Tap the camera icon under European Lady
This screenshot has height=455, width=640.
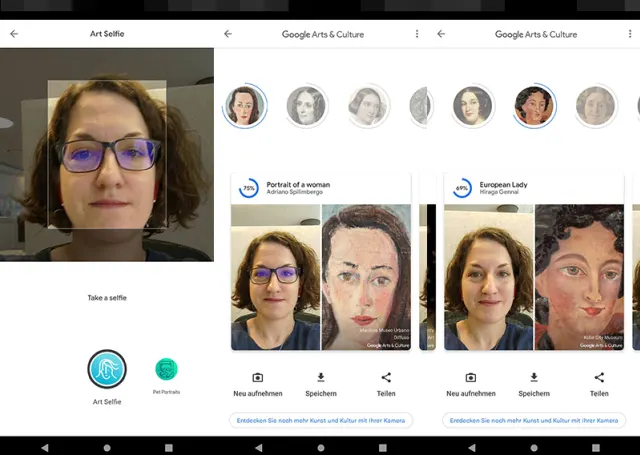(471, 377)
